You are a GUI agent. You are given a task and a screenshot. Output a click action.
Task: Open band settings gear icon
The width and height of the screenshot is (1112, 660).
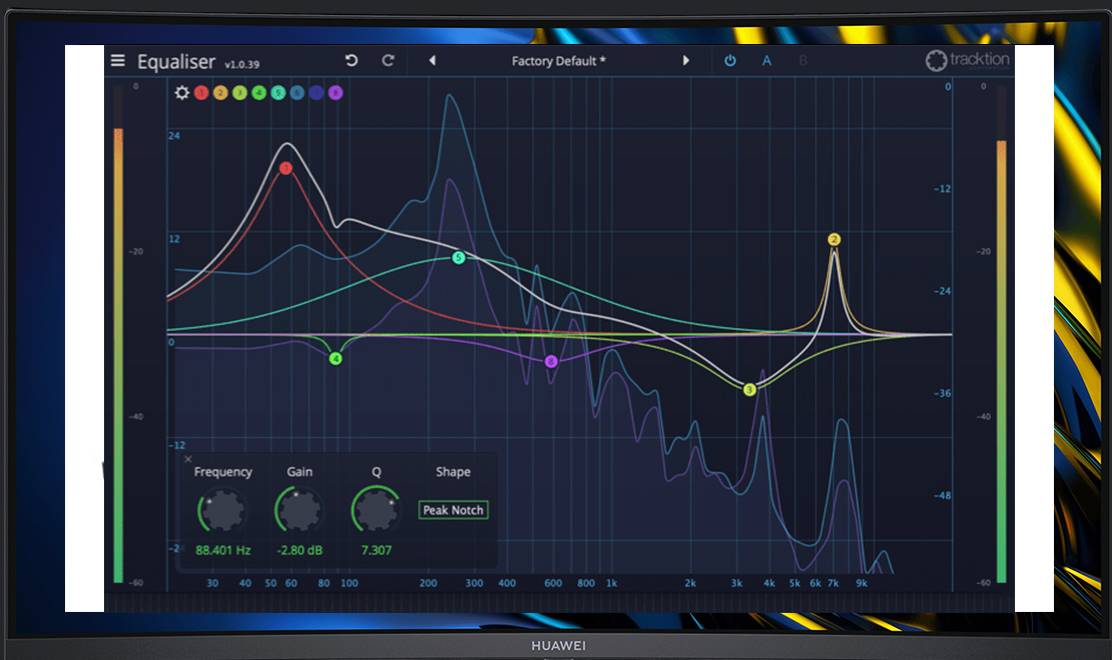tap(182, 93)
